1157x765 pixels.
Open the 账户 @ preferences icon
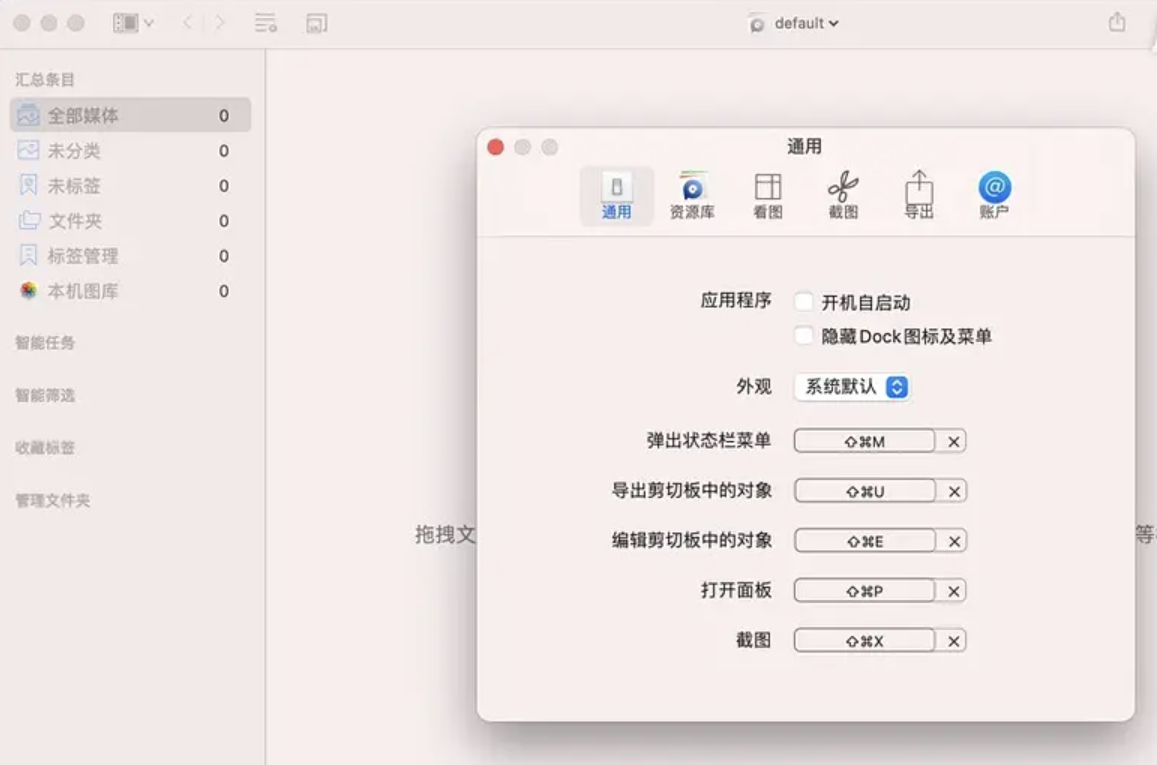[x=992, y=193]
